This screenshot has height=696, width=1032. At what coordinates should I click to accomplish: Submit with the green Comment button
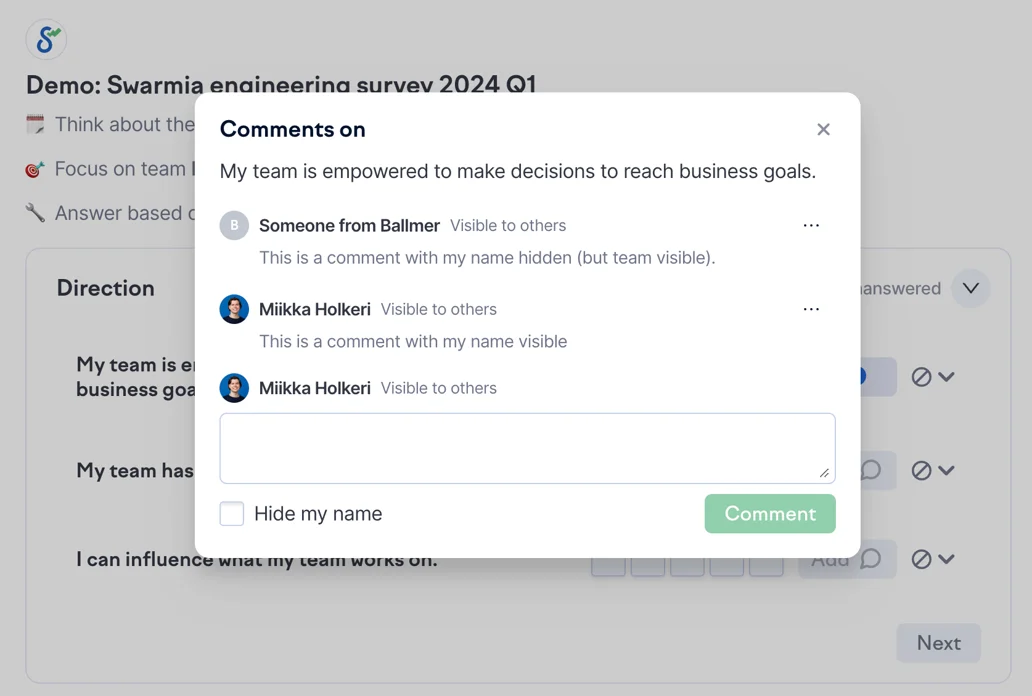(769, 514)
